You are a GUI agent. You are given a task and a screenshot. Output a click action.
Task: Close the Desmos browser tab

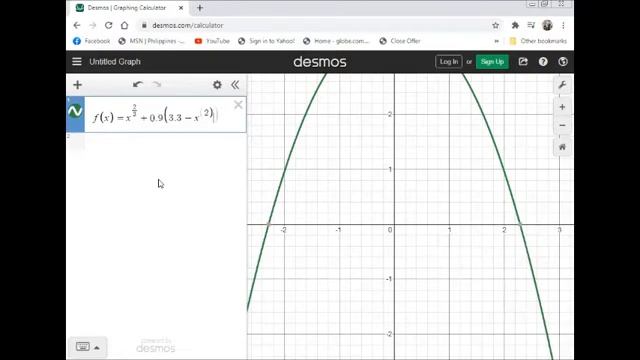(181, 8)
